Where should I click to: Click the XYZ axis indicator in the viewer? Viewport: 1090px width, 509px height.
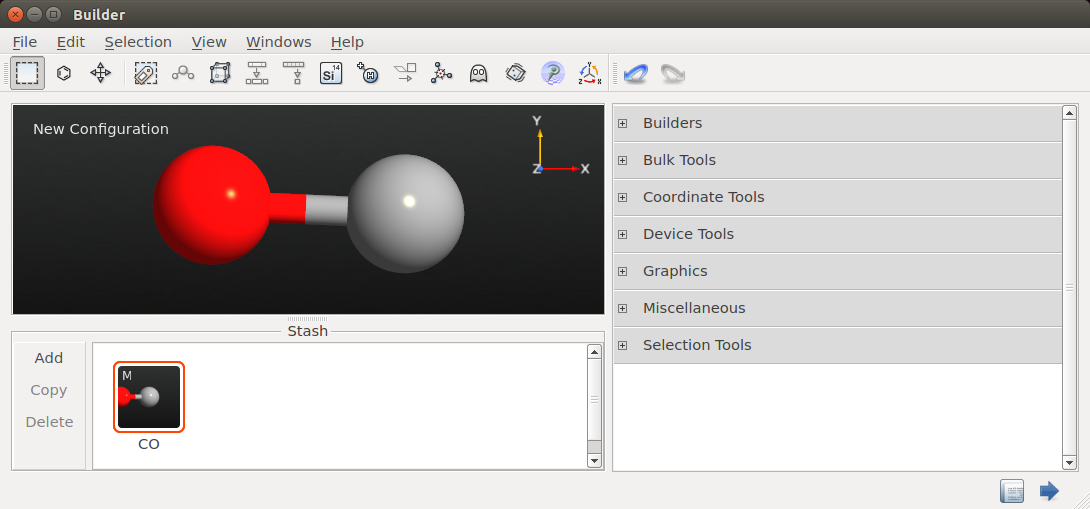pyautogui.click(x=560, y=146)
